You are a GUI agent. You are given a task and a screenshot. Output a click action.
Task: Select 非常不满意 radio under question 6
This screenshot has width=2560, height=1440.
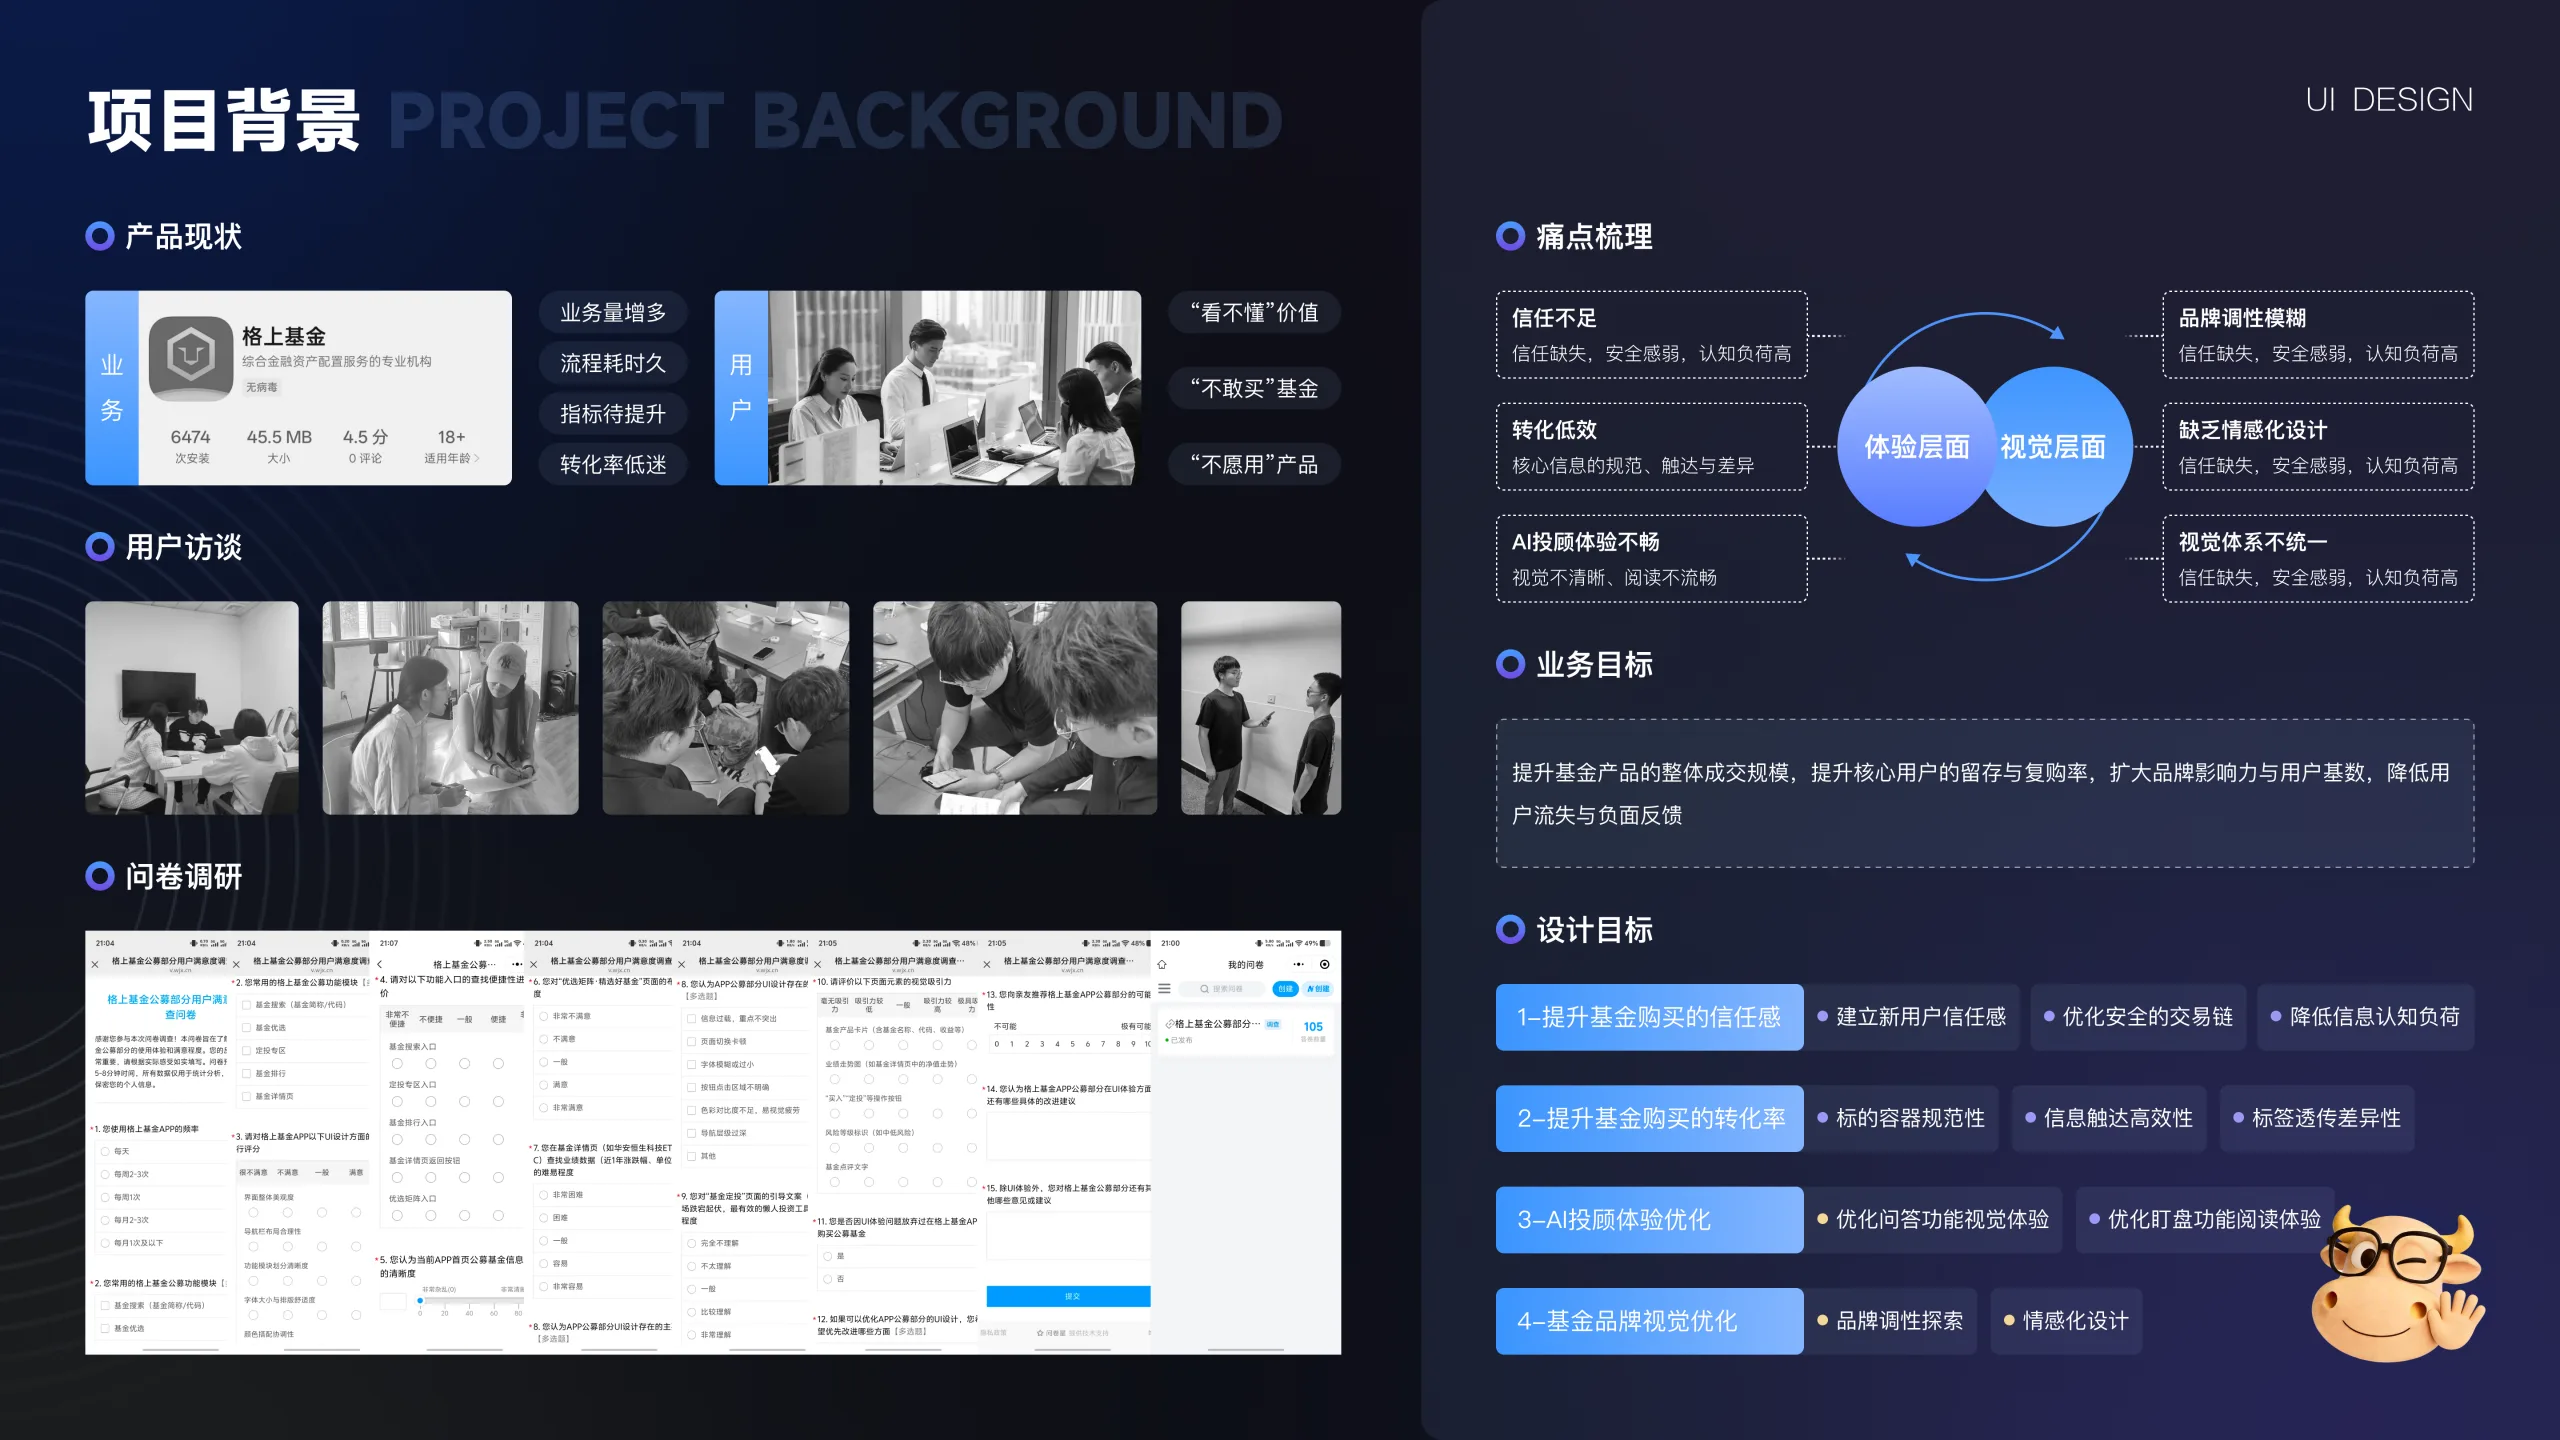(x=544, y=1016)
